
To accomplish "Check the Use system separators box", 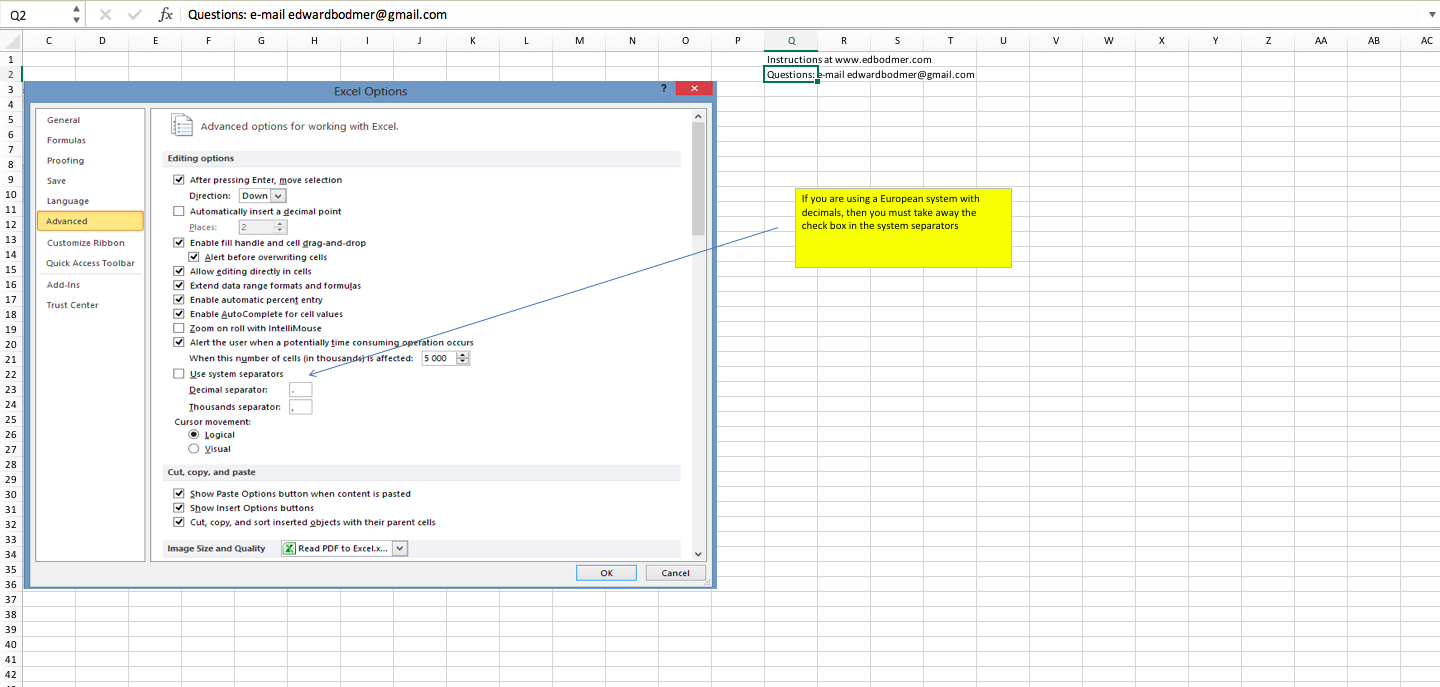I will [x=179, y=374].
